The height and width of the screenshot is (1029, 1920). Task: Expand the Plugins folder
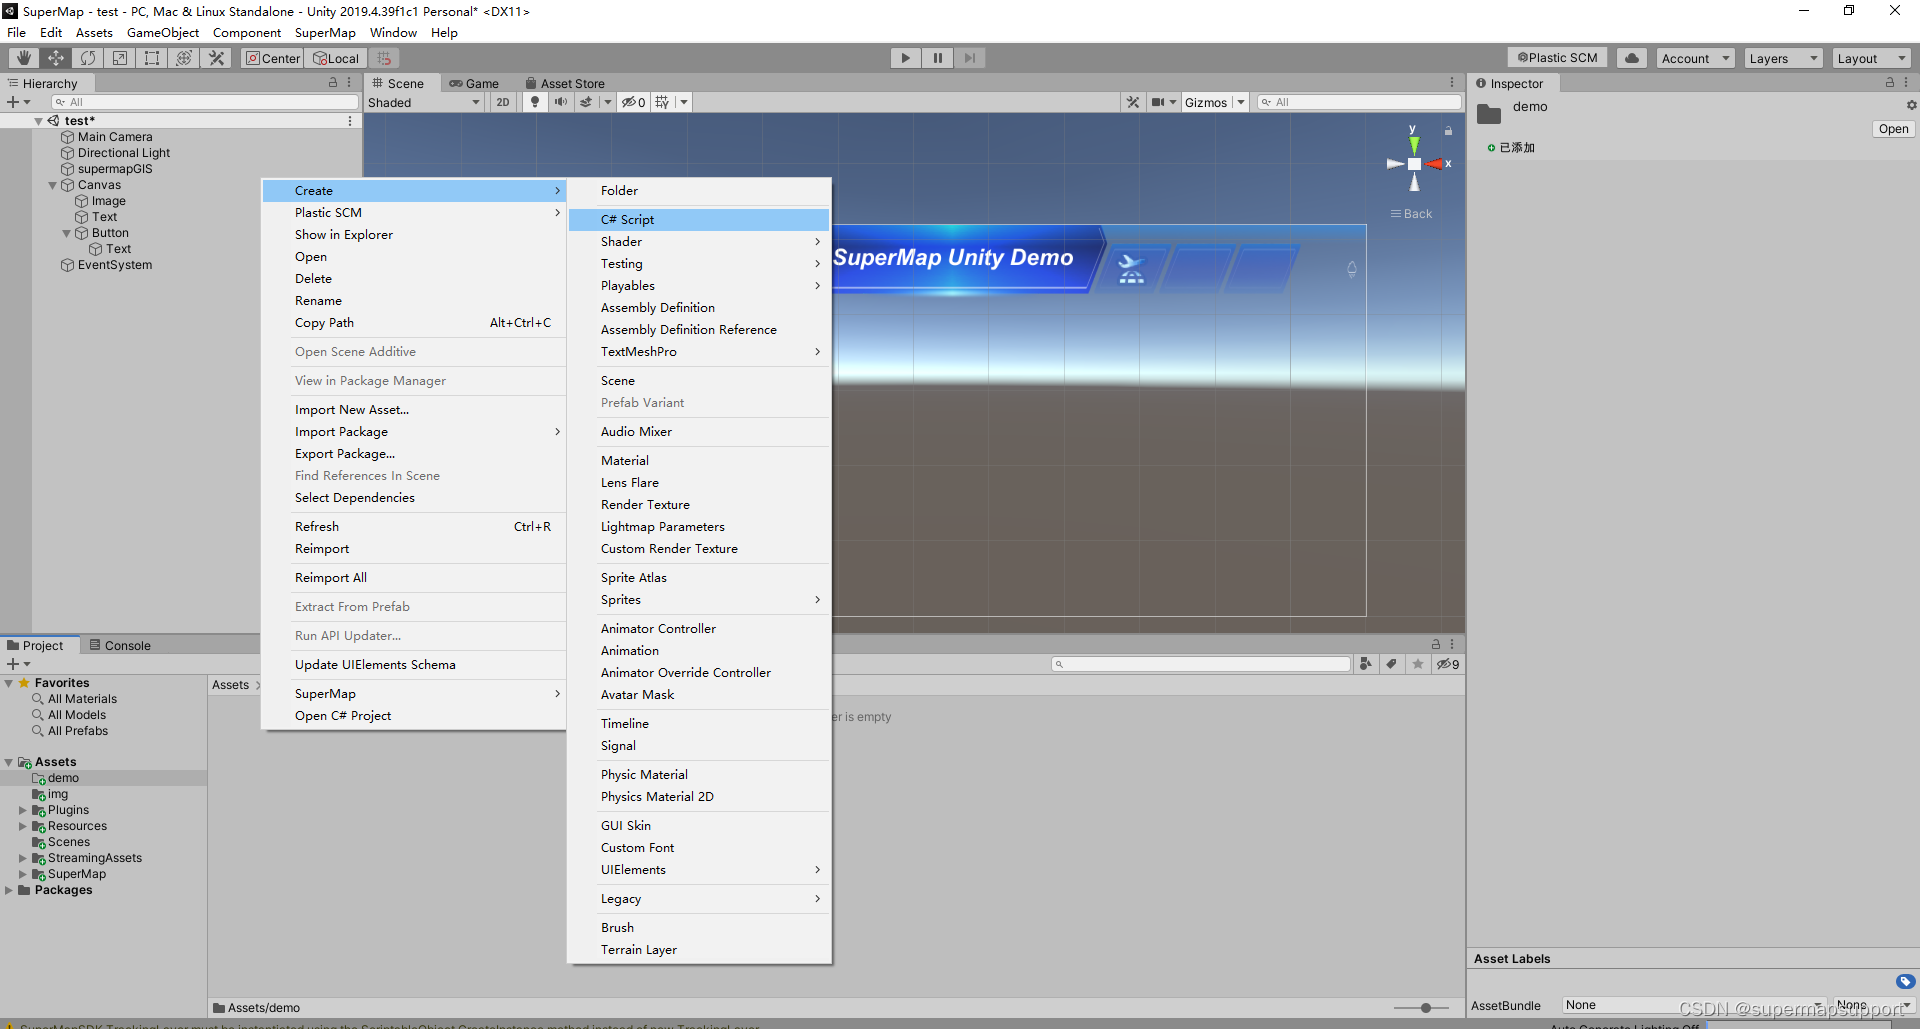coord(22,811)
